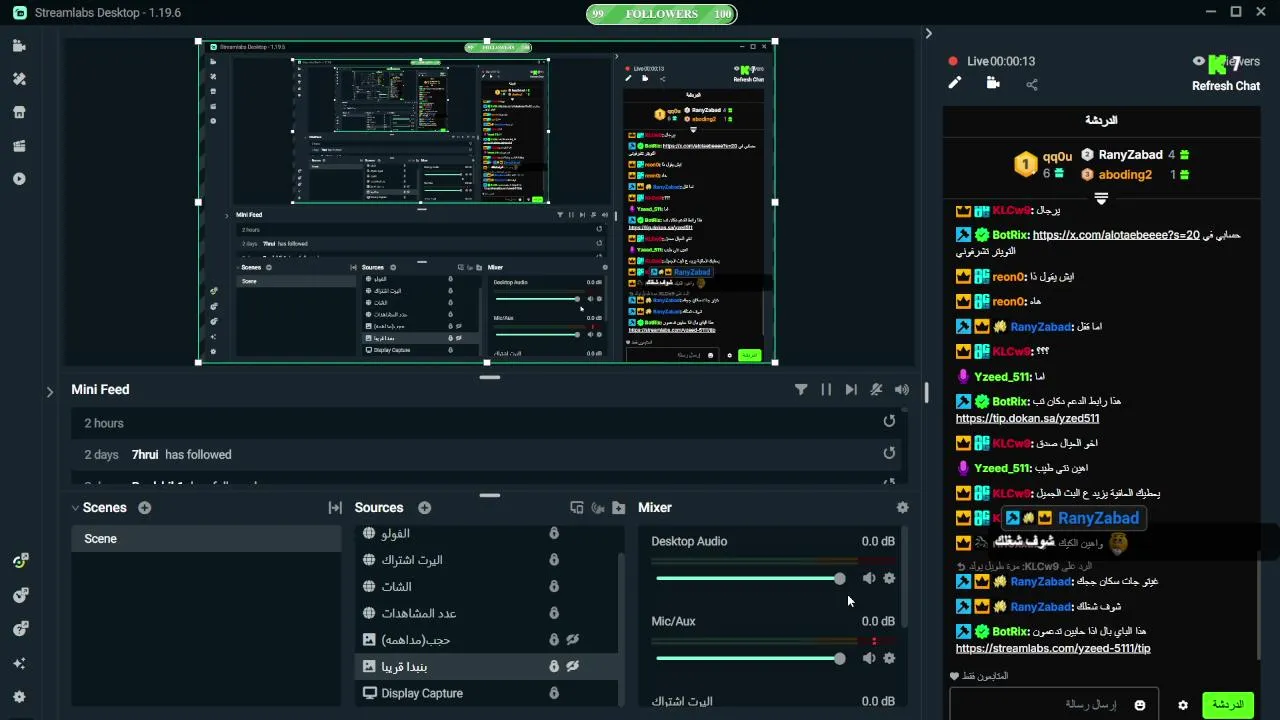This screenshot has width=1280, height=720.
Task: Open the x.com/alotaebeeee link in chat
Action: tap(1115, 235)
